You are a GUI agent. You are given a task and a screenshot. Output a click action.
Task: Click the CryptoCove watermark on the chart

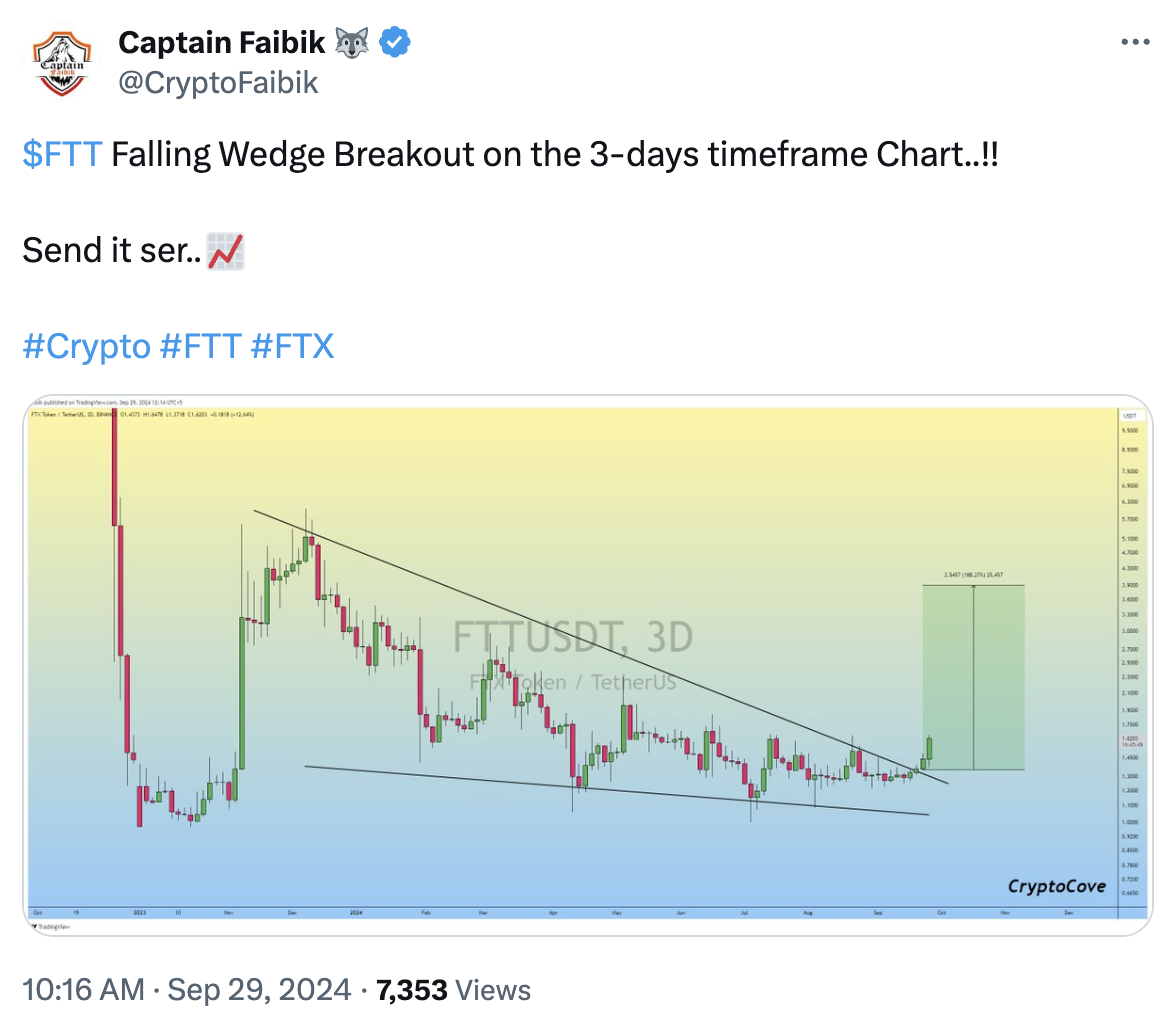point(1056,885)
